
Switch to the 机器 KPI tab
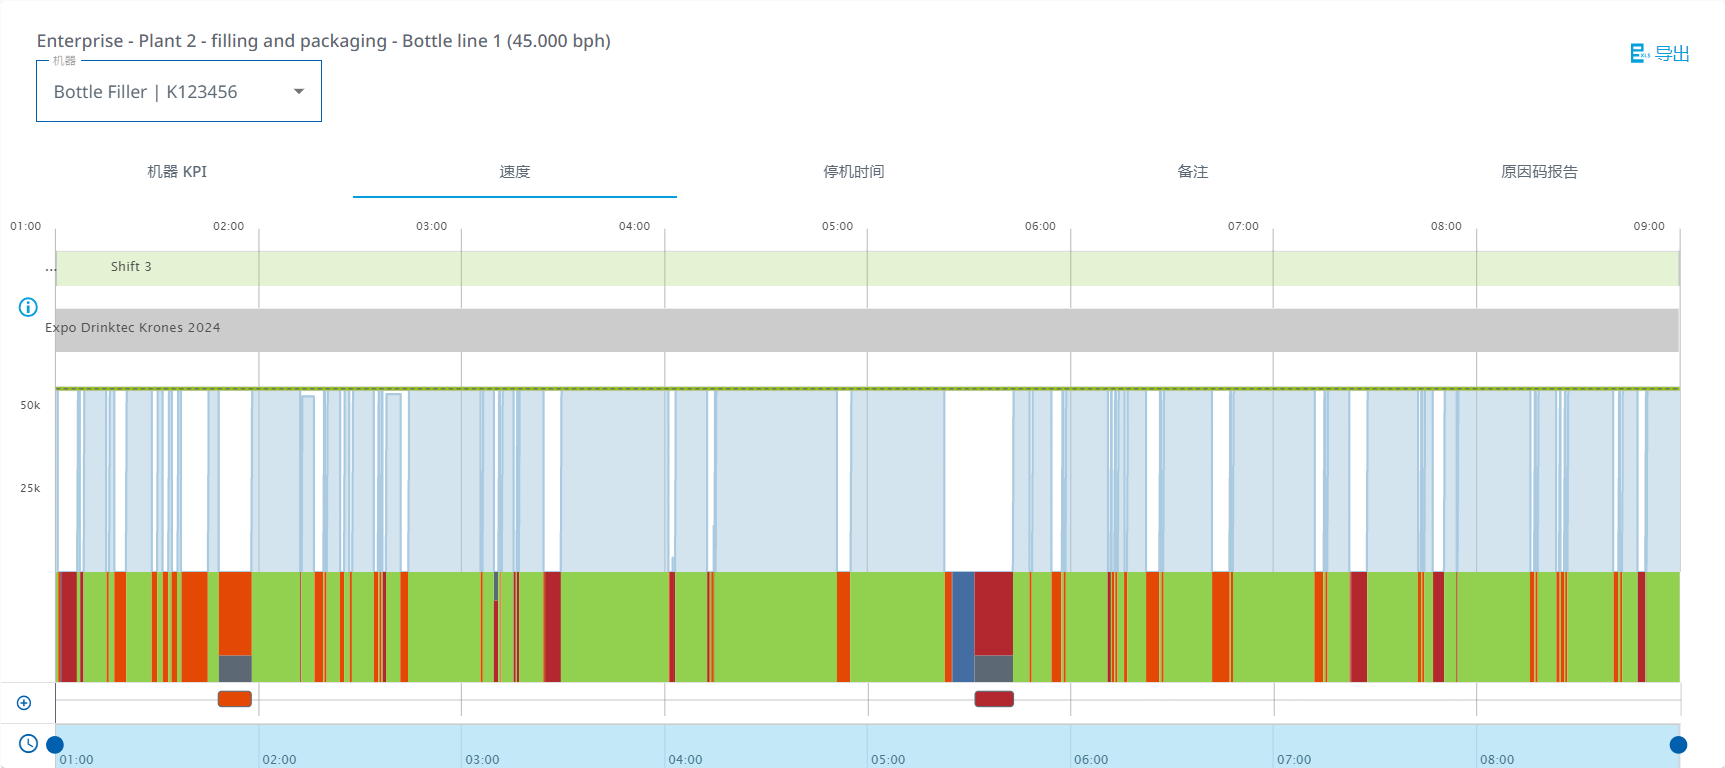pyautogui.click(x=177, y=172)
